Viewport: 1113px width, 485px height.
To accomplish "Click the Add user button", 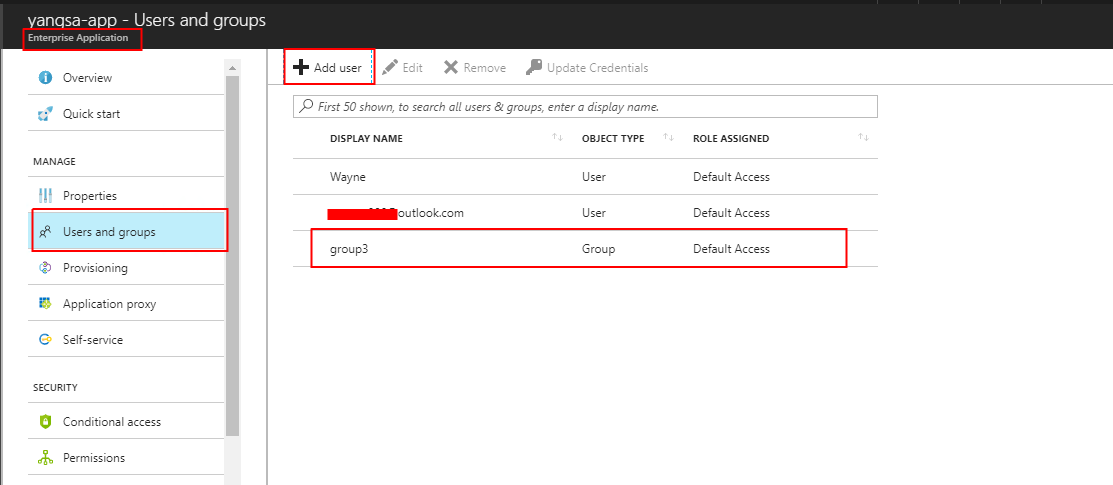I will coord(329,67).
